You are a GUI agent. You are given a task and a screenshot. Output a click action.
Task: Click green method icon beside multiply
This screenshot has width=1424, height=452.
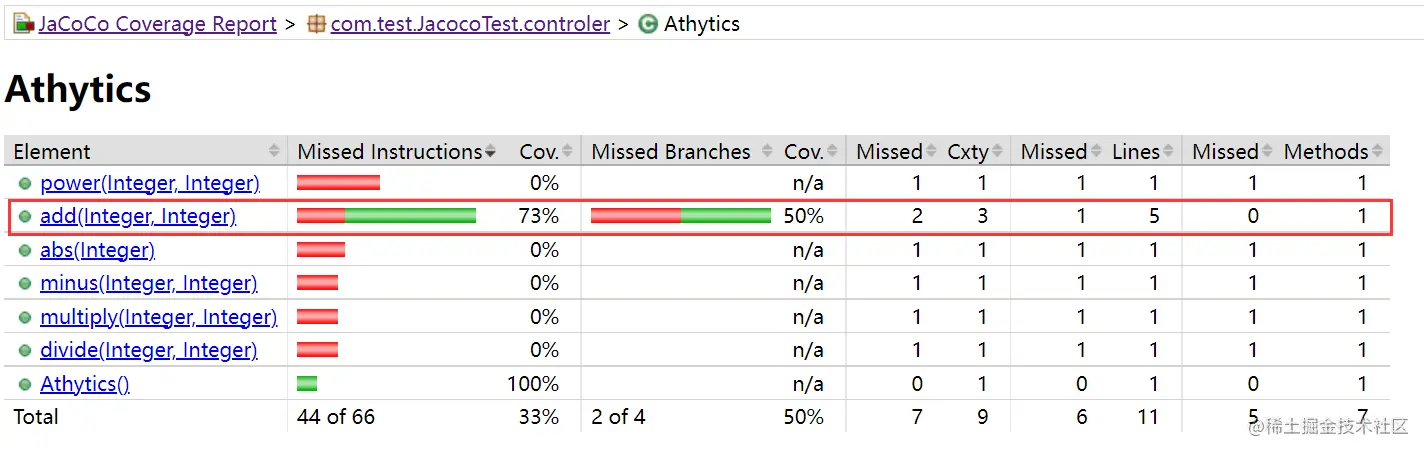25,317
